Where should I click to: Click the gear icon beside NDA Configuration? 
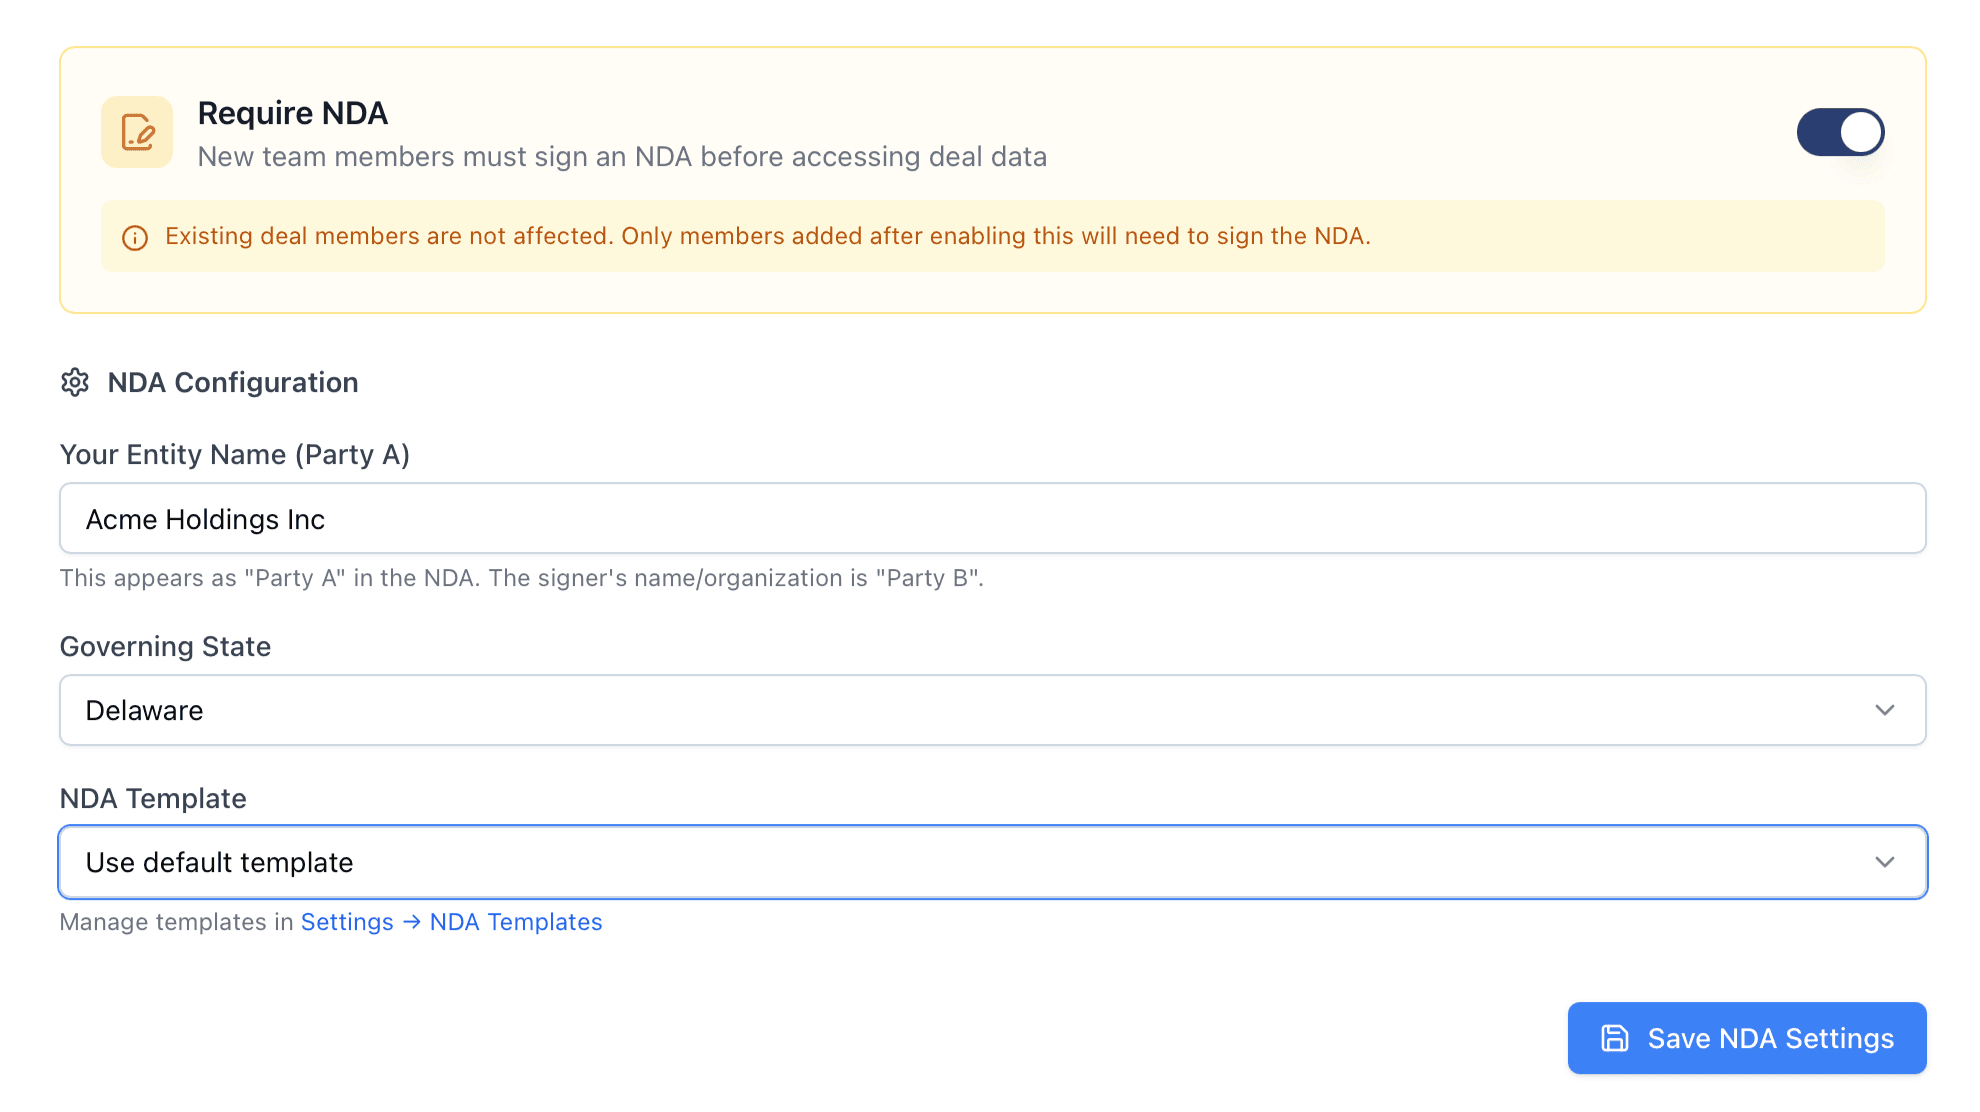[75, 382]
